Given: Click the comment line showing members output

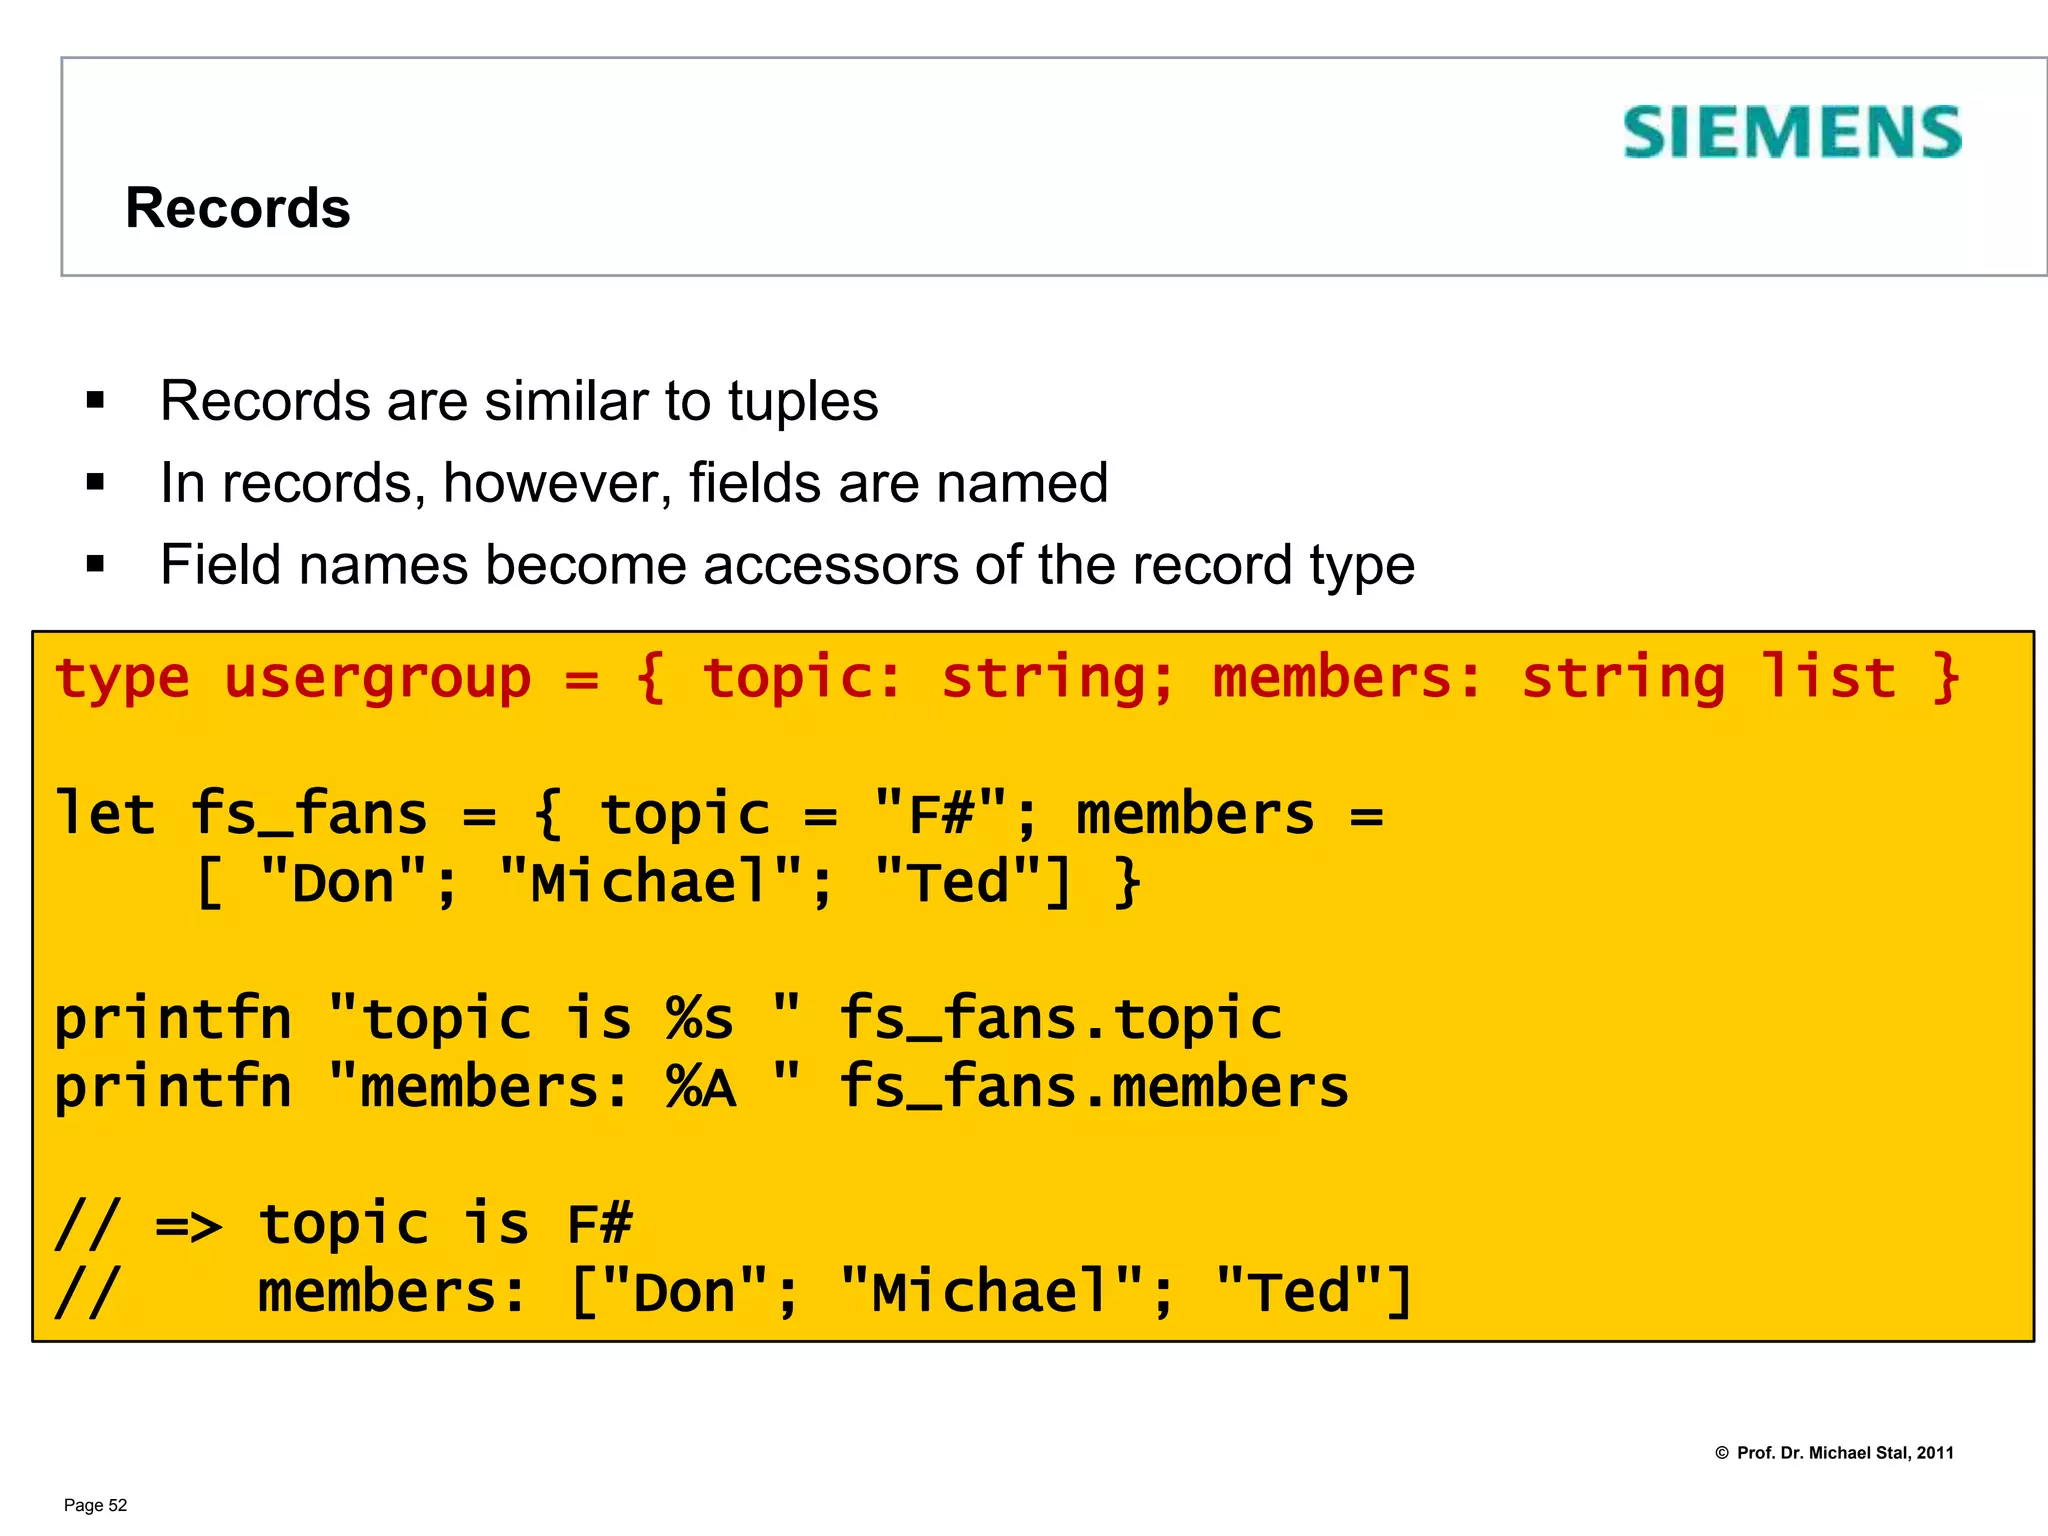Looking at the screenshot, I should (x=734, y=1292).
